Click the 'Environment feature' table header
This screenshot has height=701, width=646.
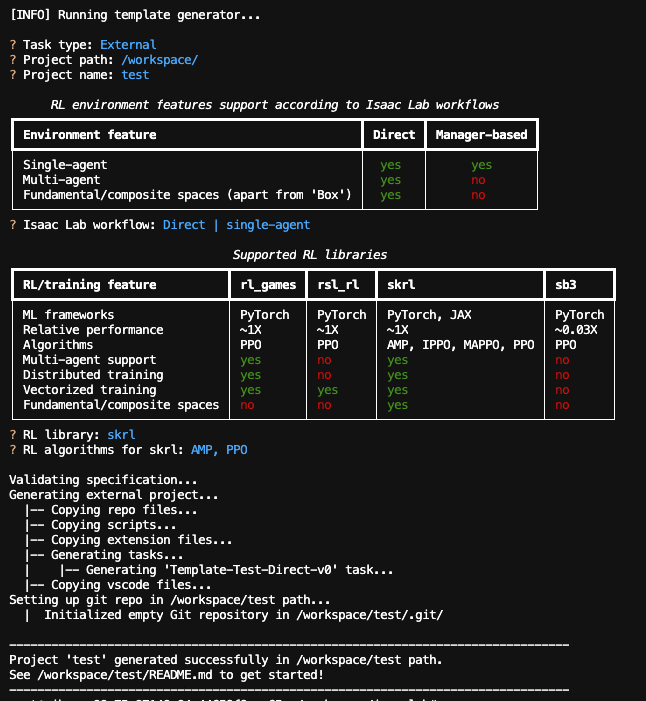pyautogui.click(x=90, y=135)
